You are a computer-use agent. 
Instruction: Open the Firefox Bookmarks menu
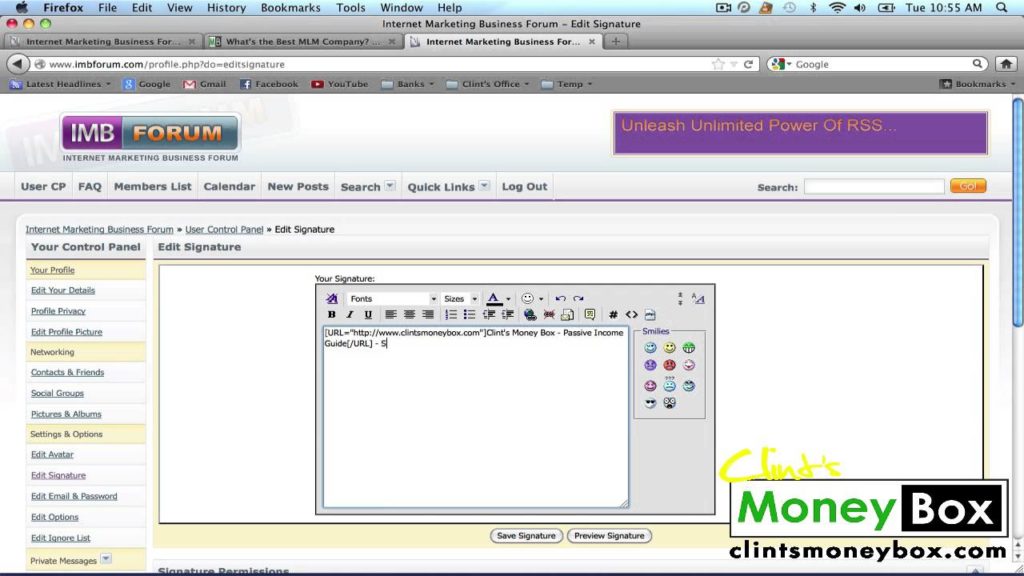[291, 8]
